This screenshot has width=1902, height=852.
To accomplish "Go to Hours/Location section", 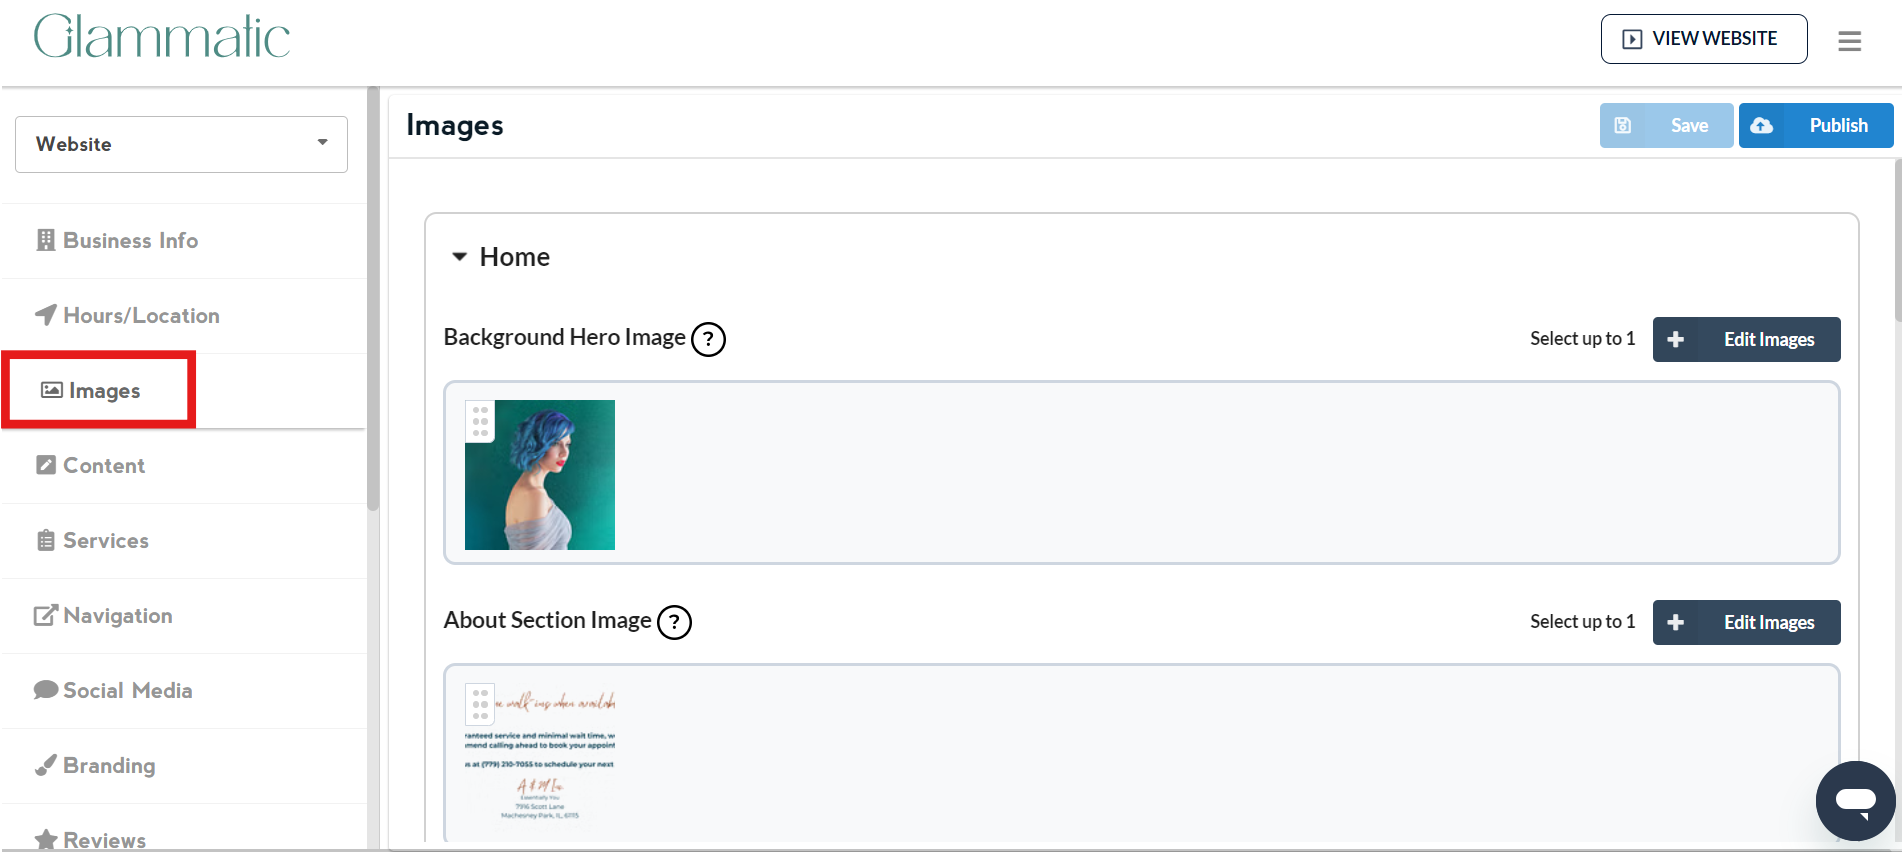I will coord(141,316).
